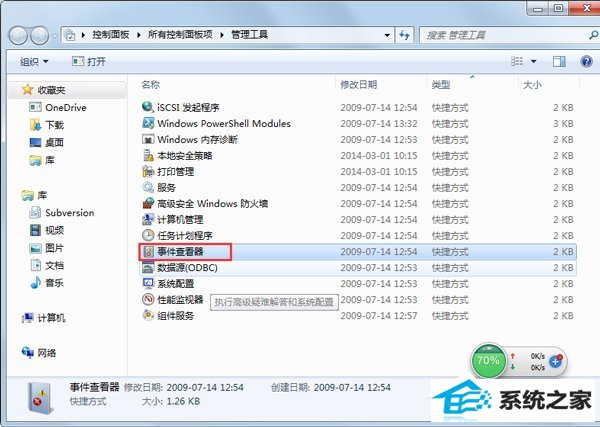Viewport: 600px width, 427px height.
Task: Click the 任务计划程序 clock icon
Action: tap(148, 235)
